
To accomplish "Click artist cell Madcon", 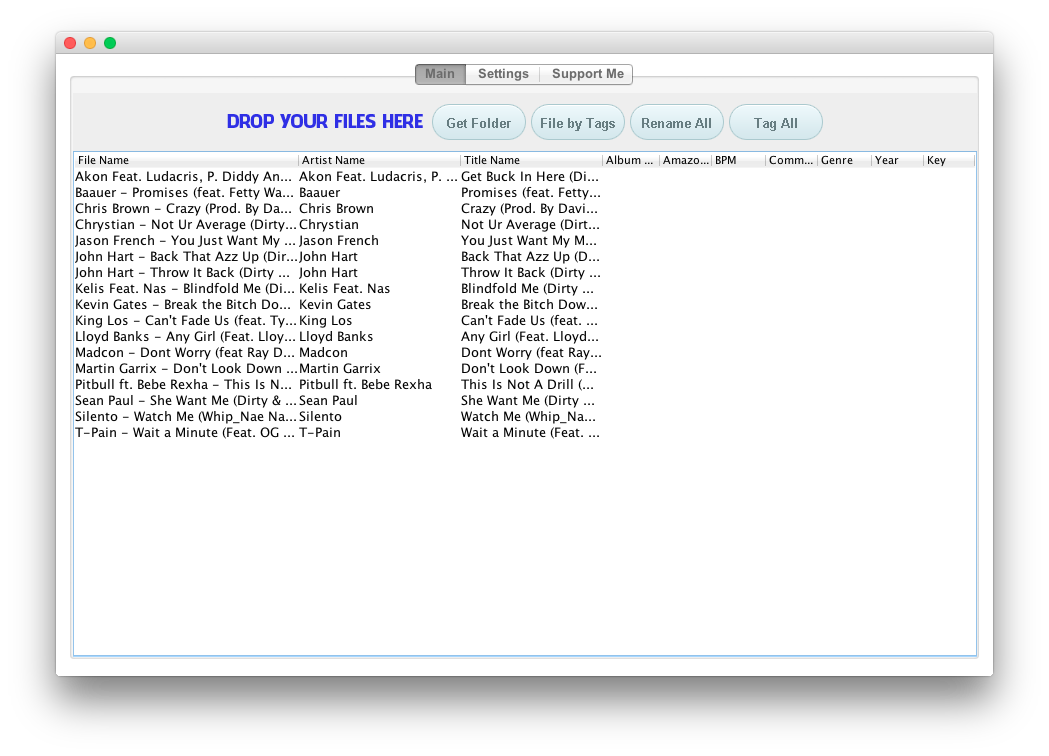I will pyautogui.click(x=379, y=353).
